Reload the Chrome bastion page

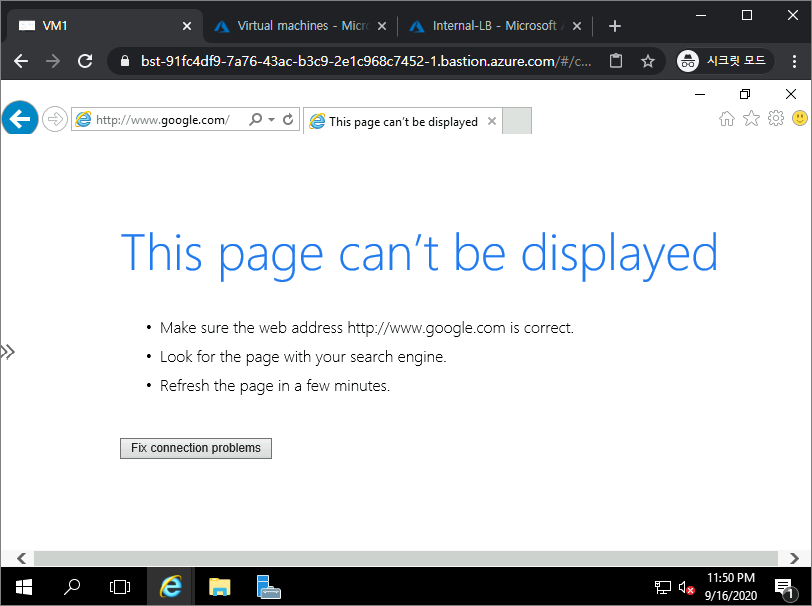coord(85,61)
